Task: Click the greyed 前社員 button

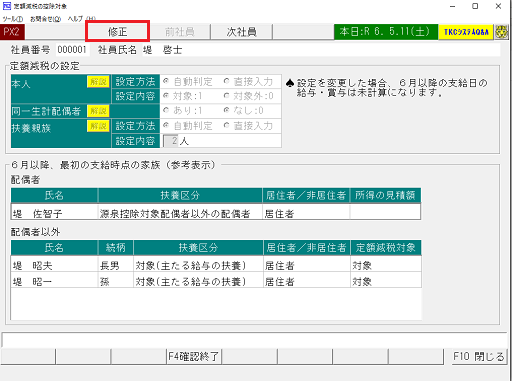Action: pos(180,32)
